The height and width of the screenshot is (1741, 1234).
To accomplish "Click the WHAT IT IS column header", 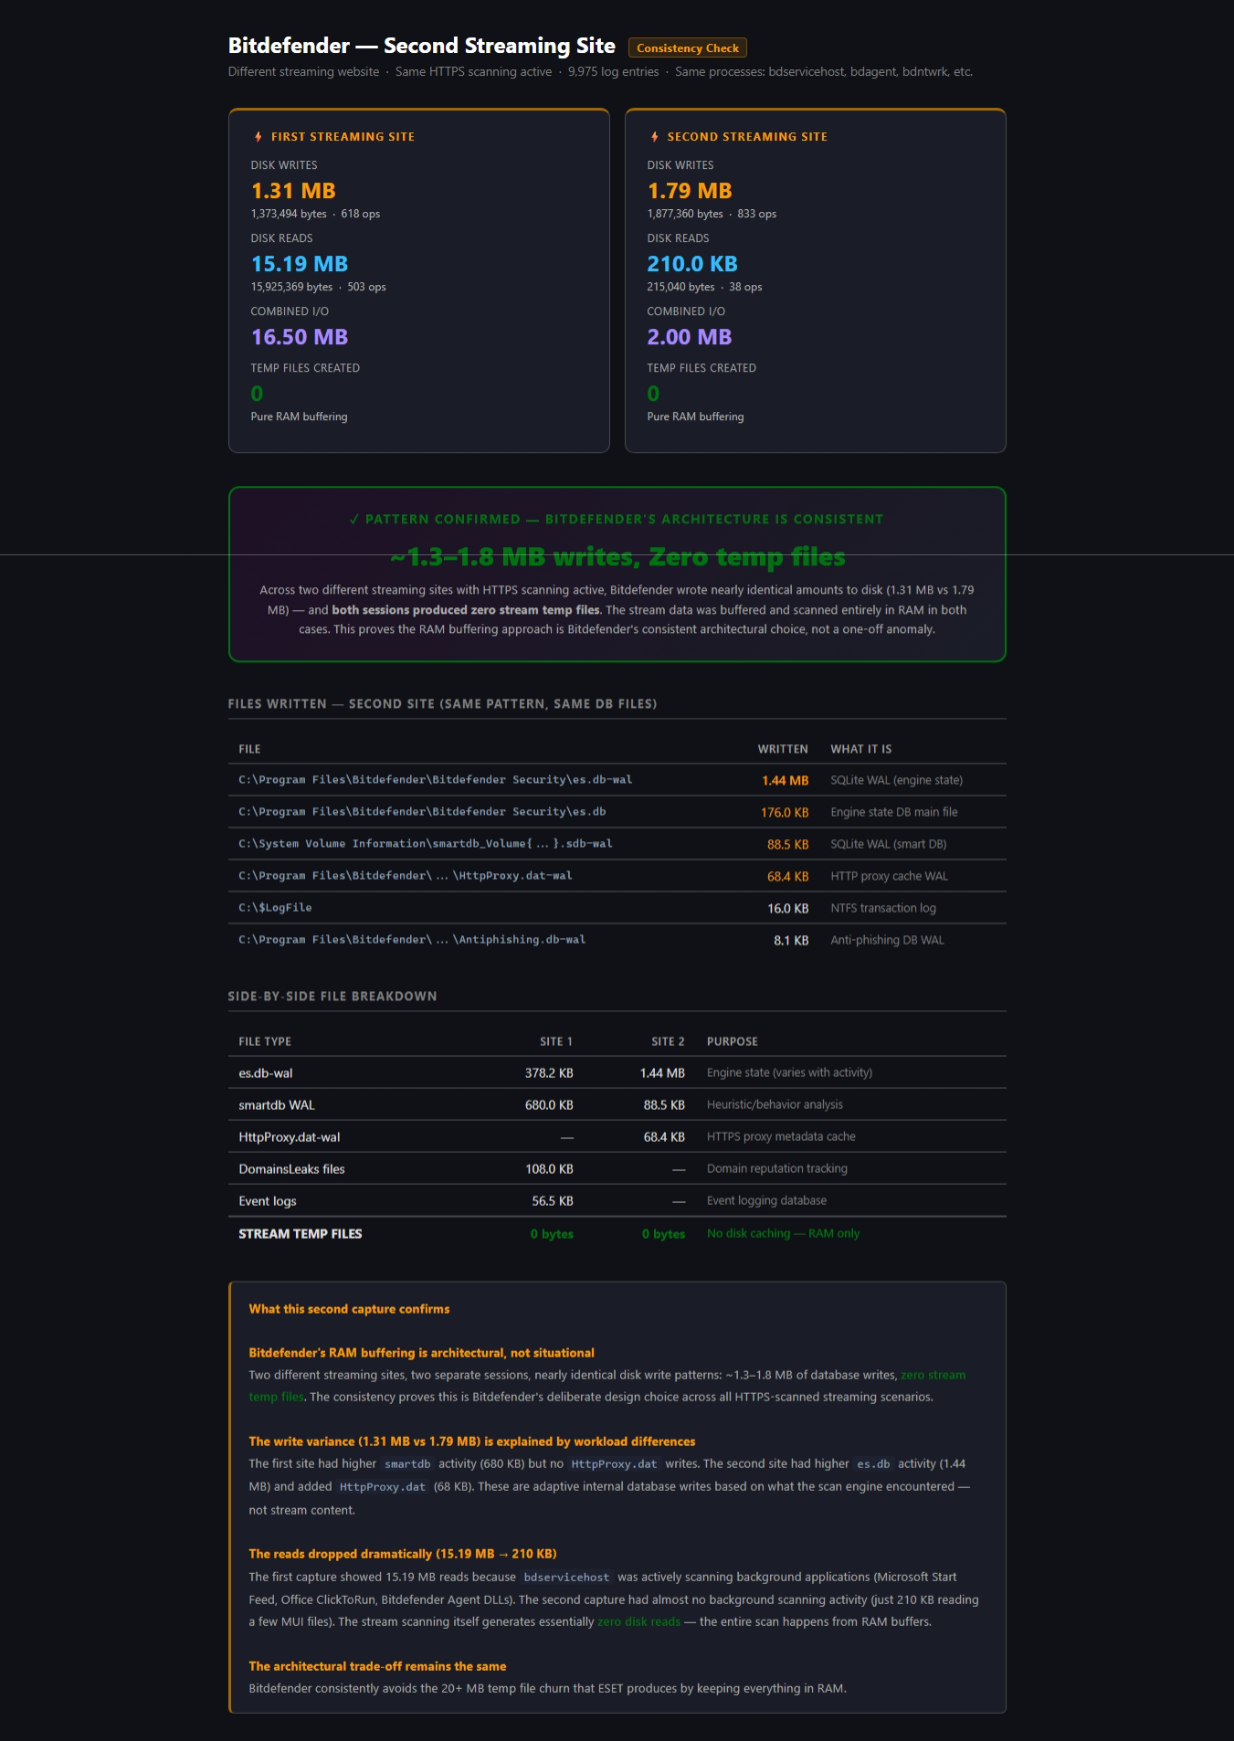I will point(861,749).
